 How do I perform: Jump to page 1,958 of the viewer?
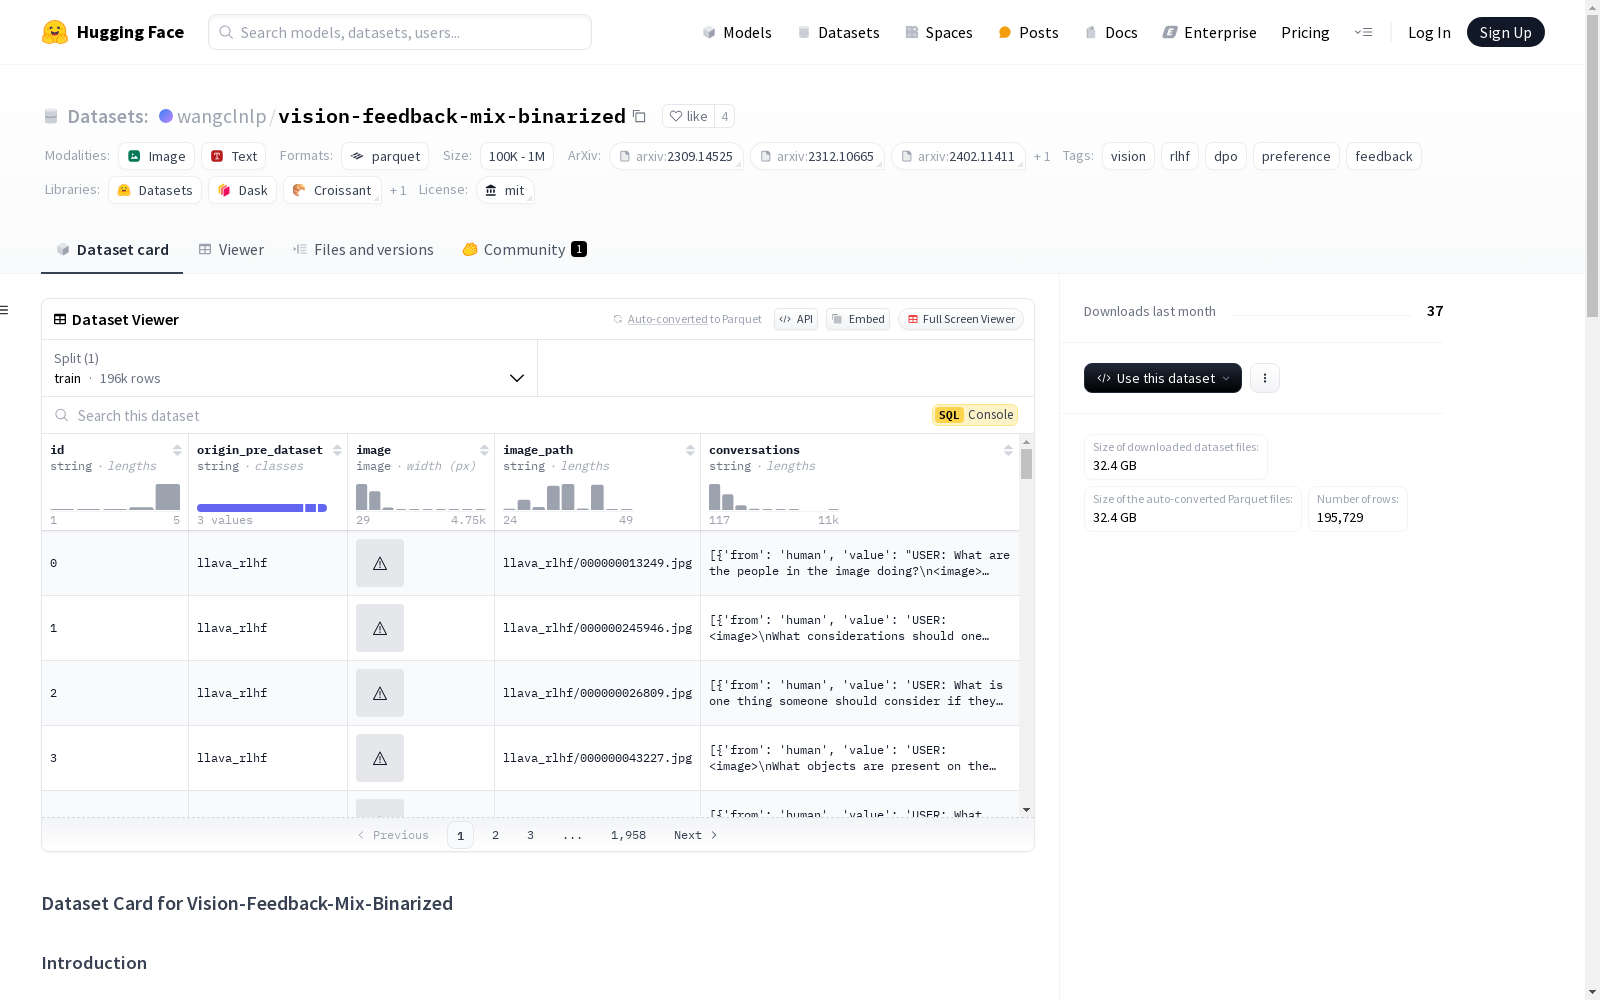pyautogui.click(x=628, y=835)
